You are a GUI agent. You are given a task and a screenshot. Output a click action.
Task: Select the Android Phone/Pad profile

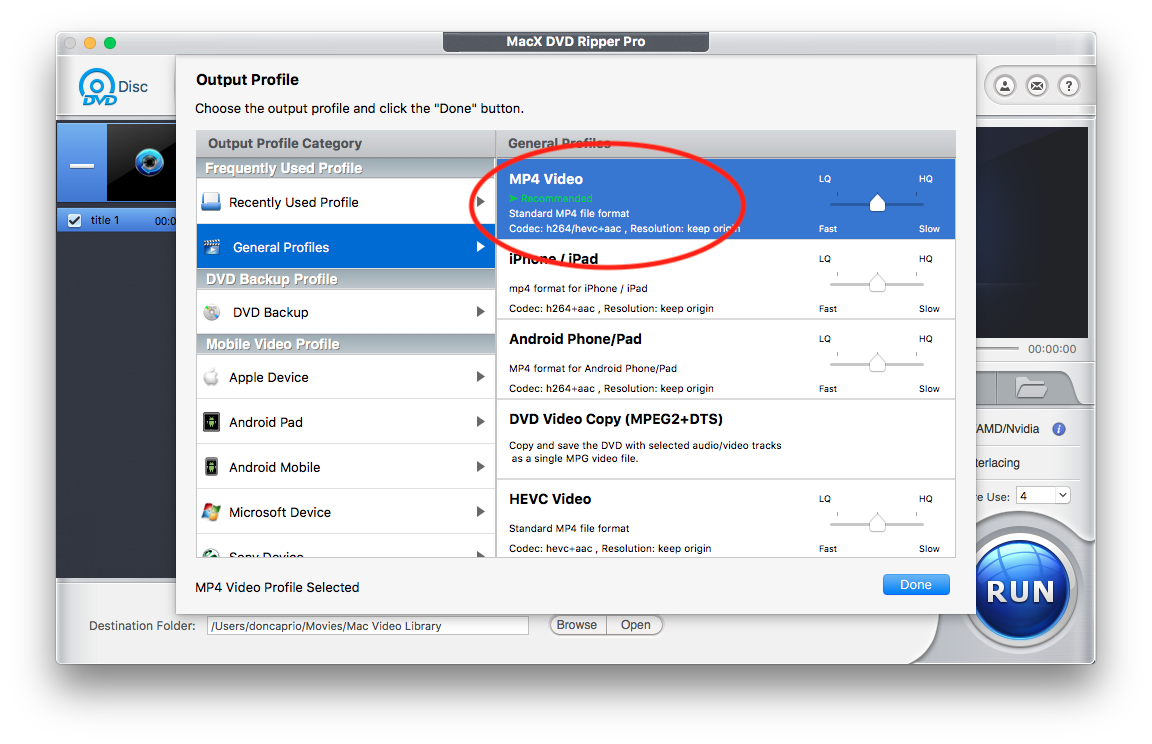click(x=726, y=359)
